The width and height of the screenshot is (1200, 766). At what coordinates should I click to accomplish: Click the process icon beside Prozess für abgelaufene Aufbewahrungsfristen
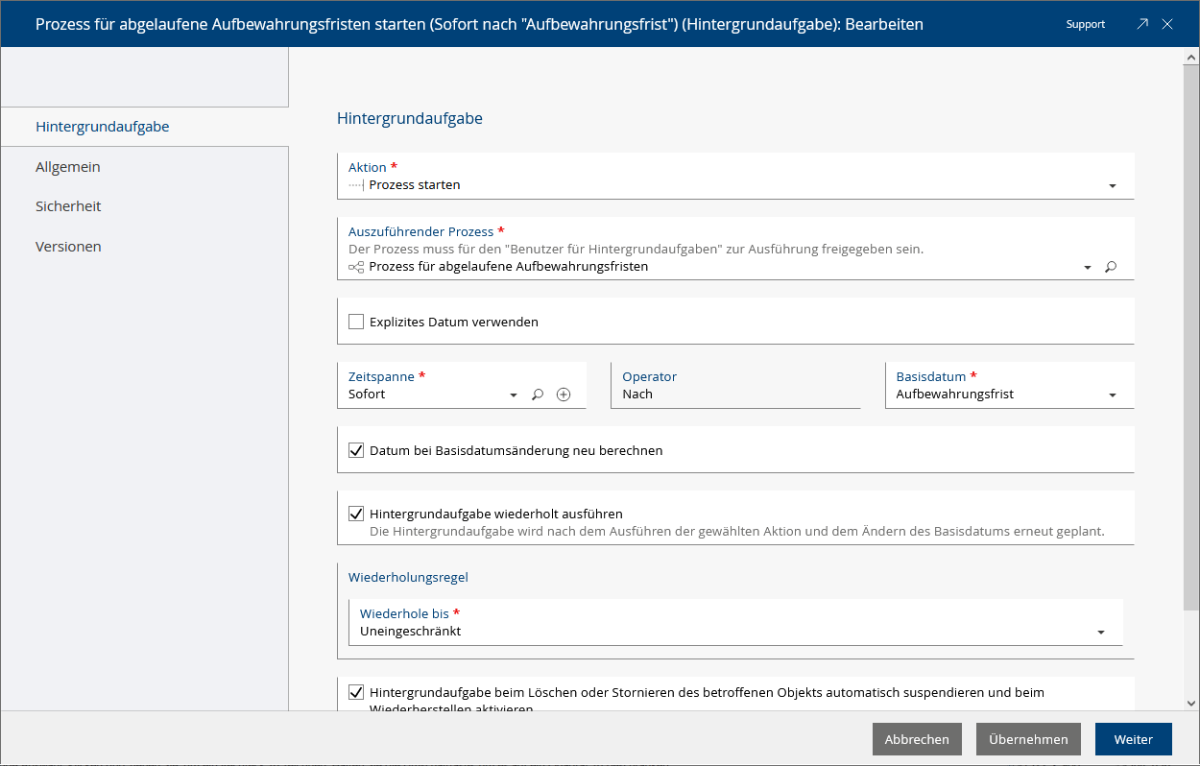(x=356, y=267)
